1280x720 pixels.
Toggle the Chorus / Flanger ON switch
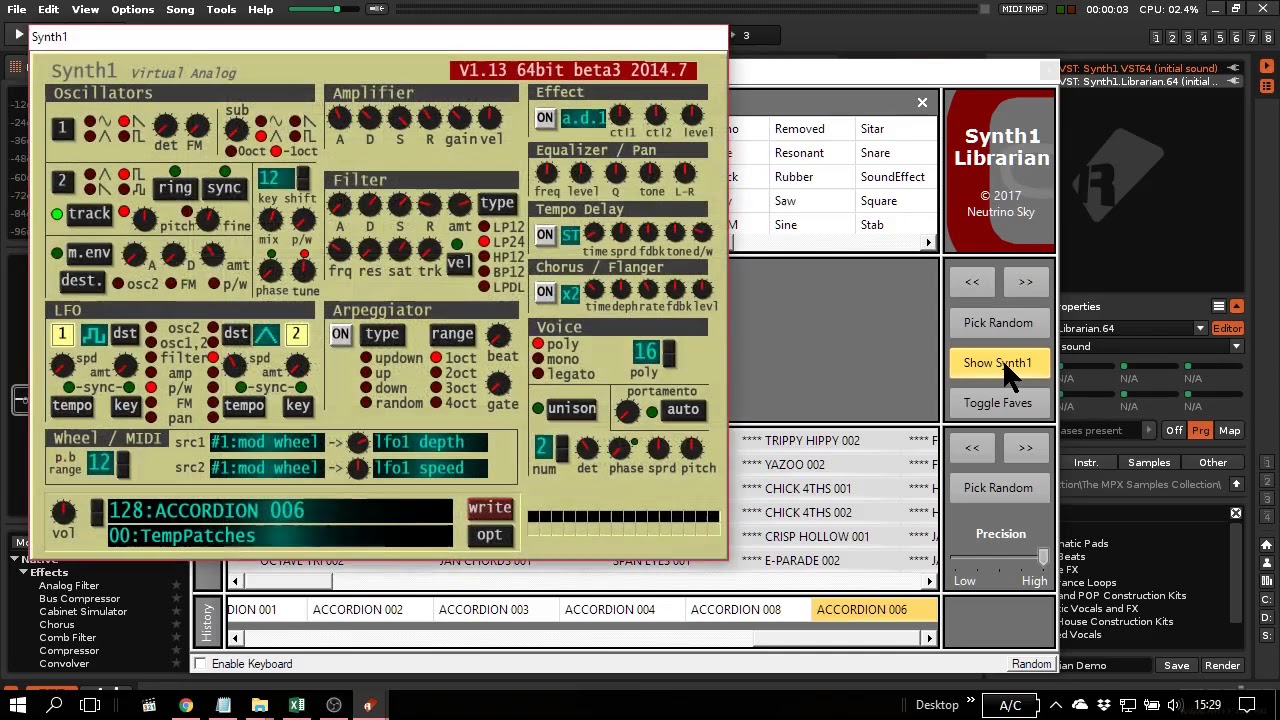coord(545,292)
